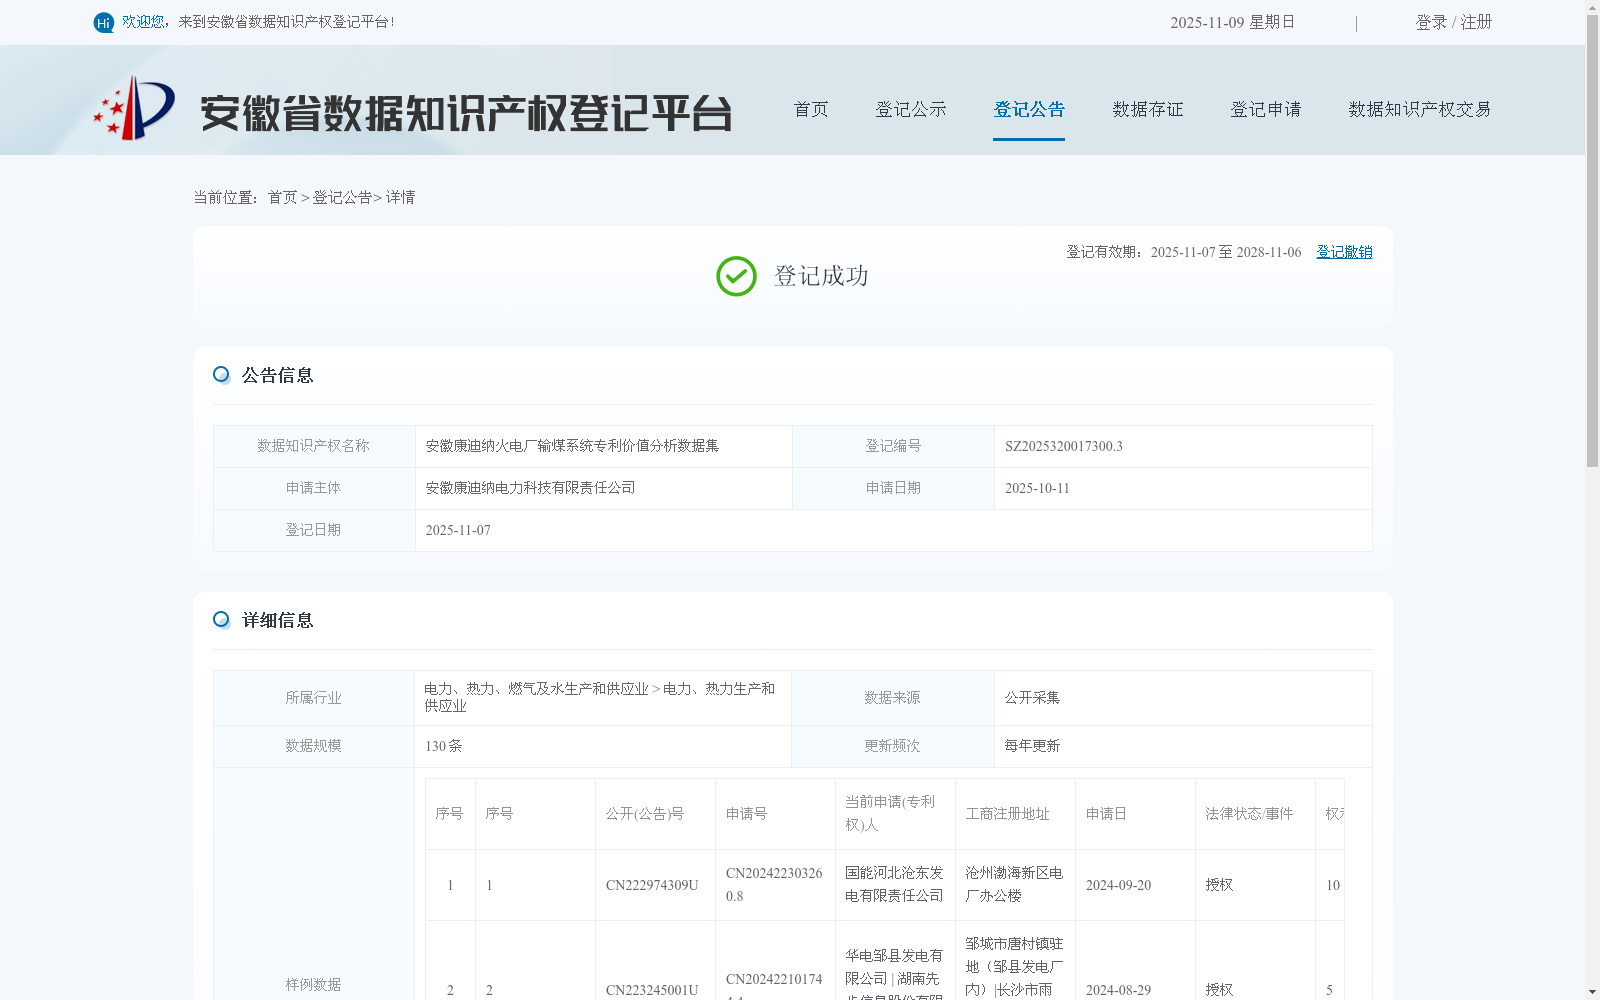Click the vertical page scrollbar thumb
The image size is (1600, 1000).
pyautogui.click(x=1592, y=240)
